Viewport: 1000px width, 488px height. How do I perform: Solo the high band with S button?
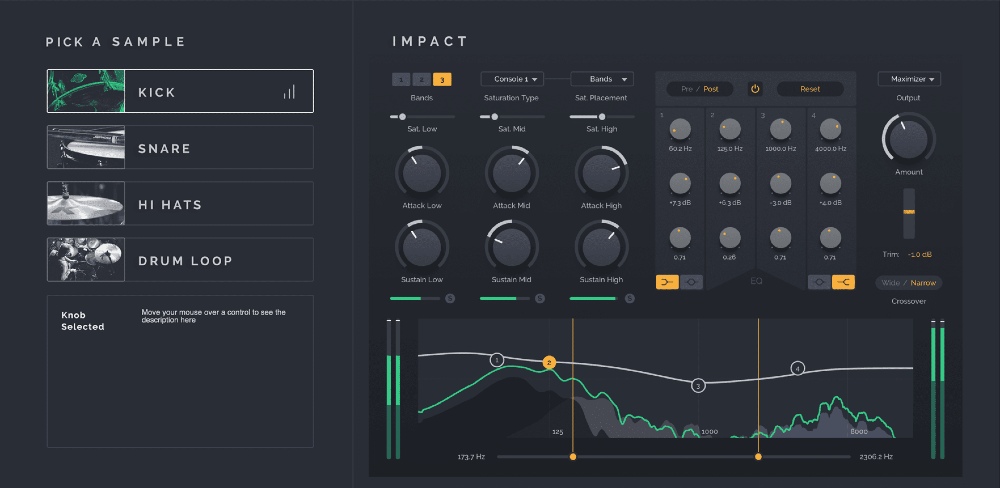pyautogui.click(x=630, y=298)
